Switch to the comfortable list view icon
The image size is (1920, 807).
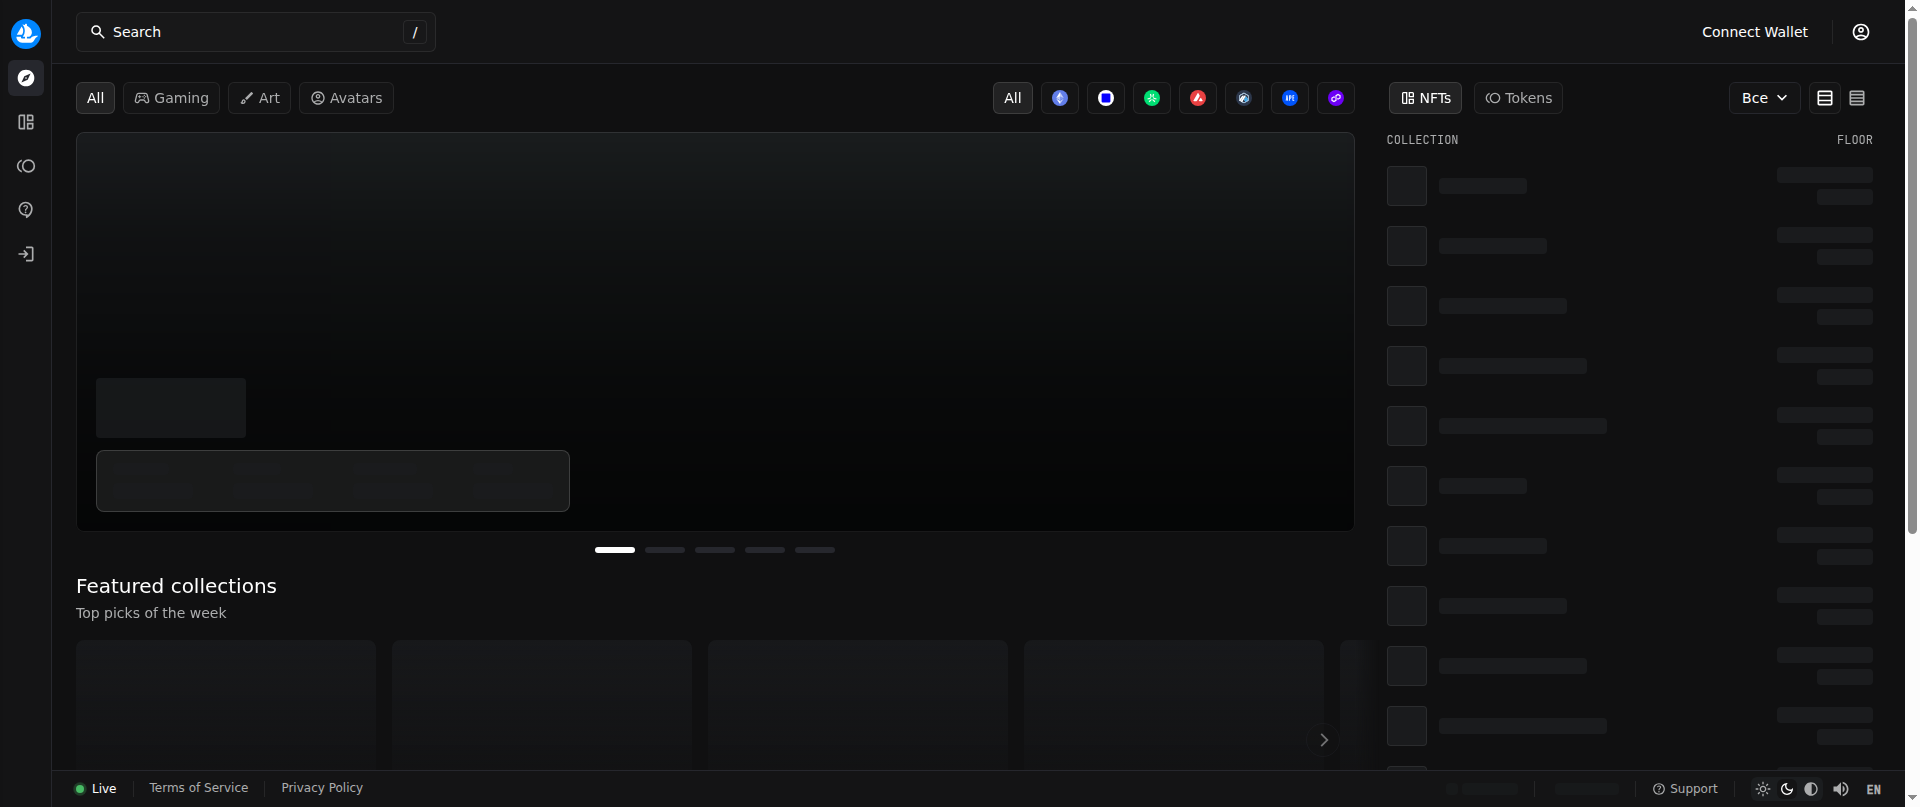(1825, 98)
